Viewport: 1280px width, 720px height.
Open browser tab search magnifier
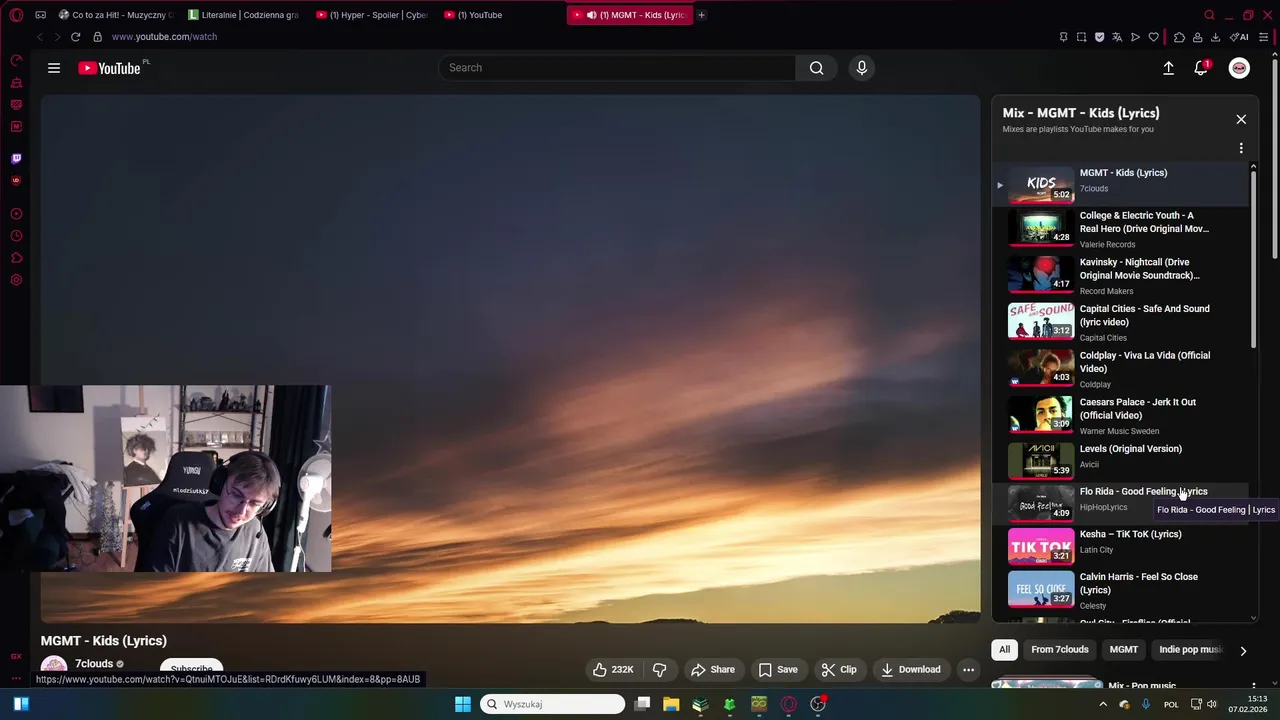pyautogui.click(x=1209, y=15)
